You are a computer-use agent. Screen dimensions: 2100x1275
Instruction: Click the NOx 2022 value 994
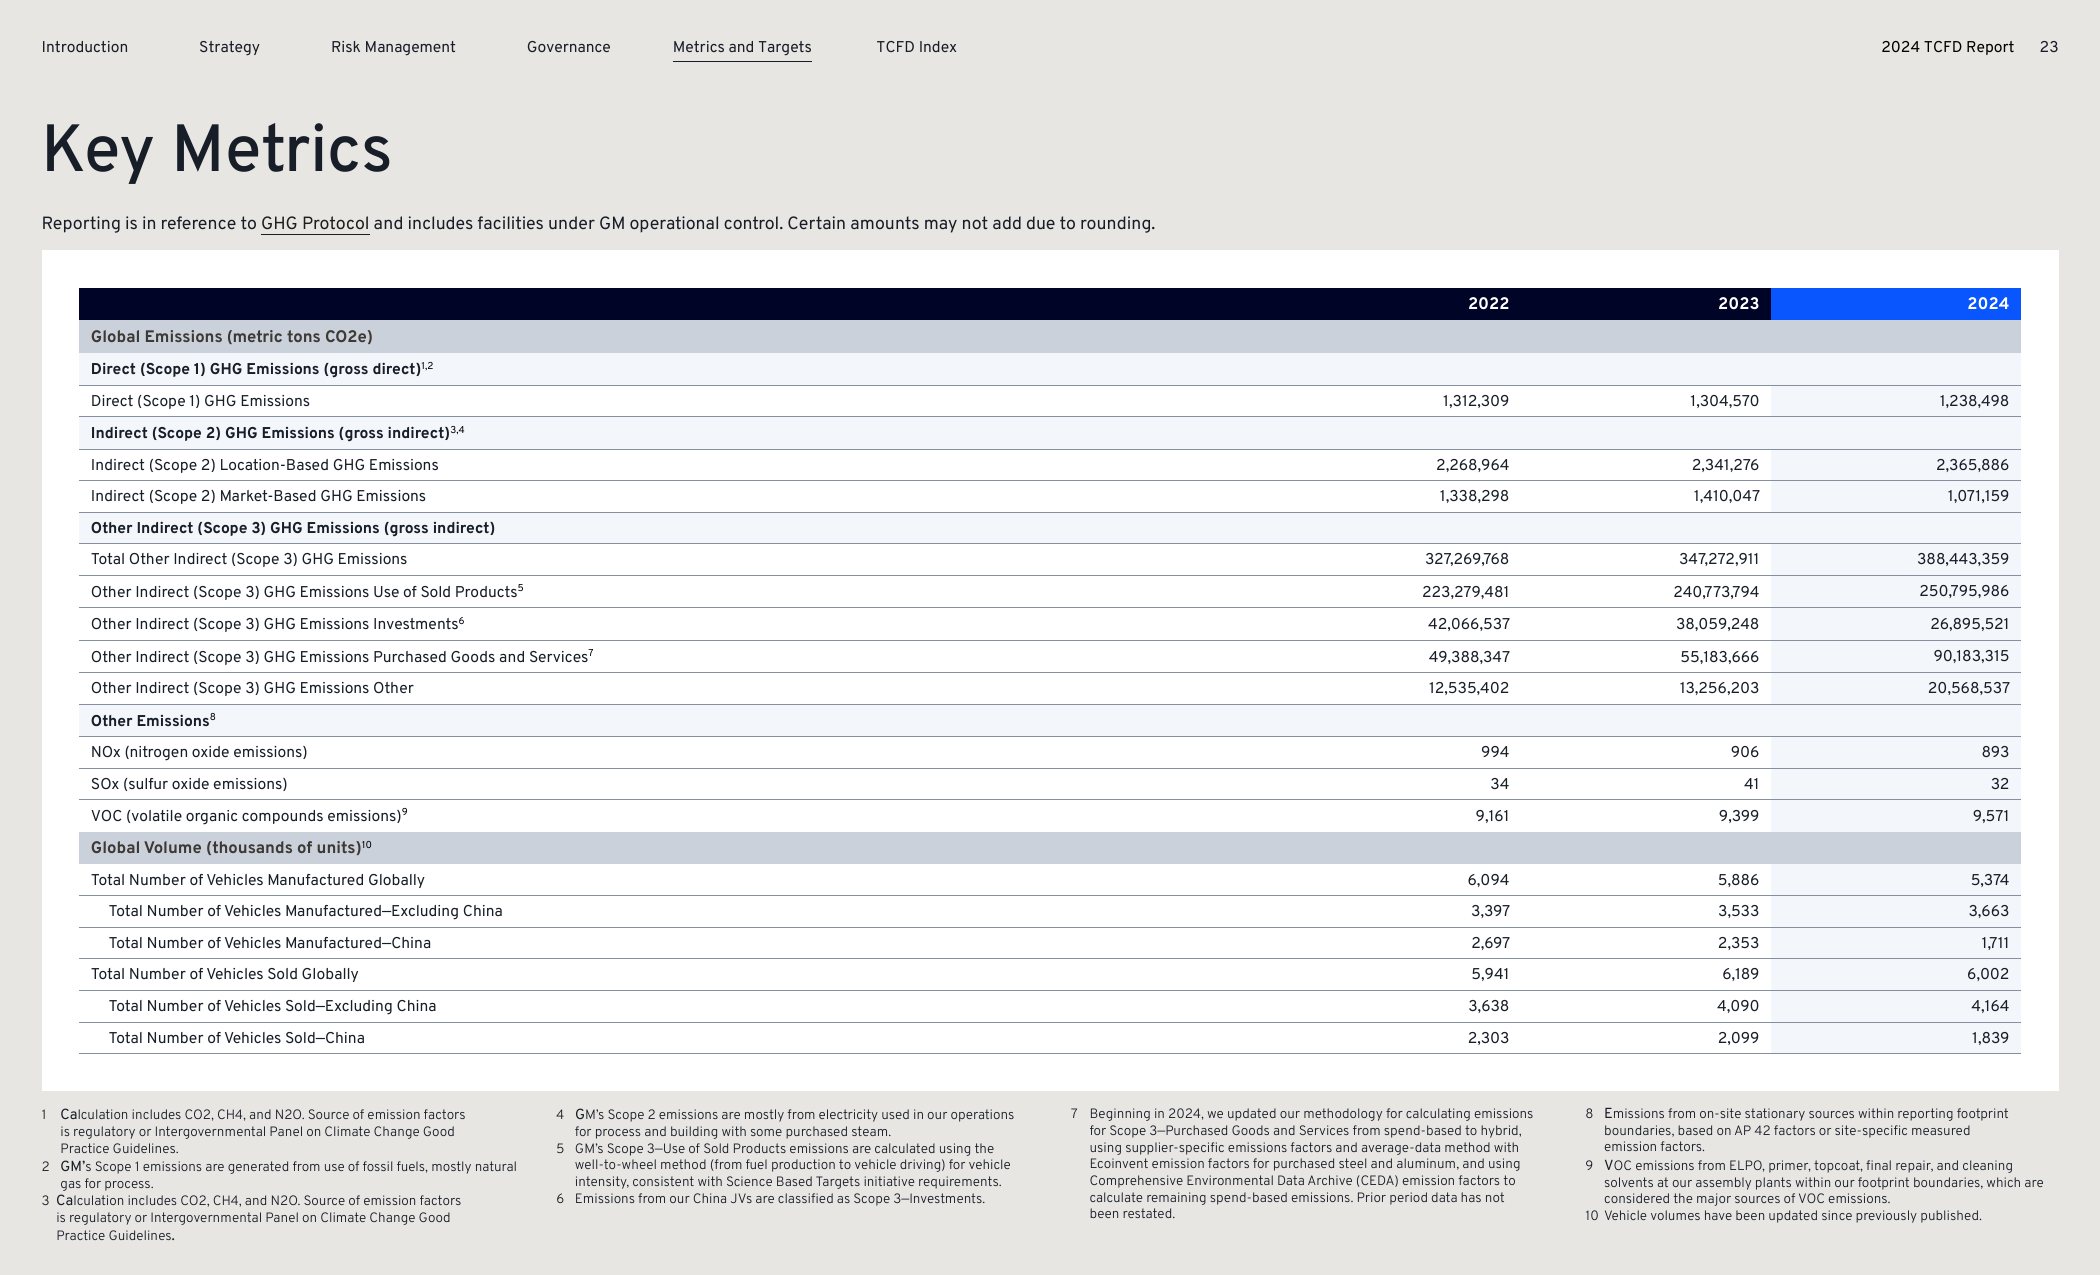coord(1495,752)
